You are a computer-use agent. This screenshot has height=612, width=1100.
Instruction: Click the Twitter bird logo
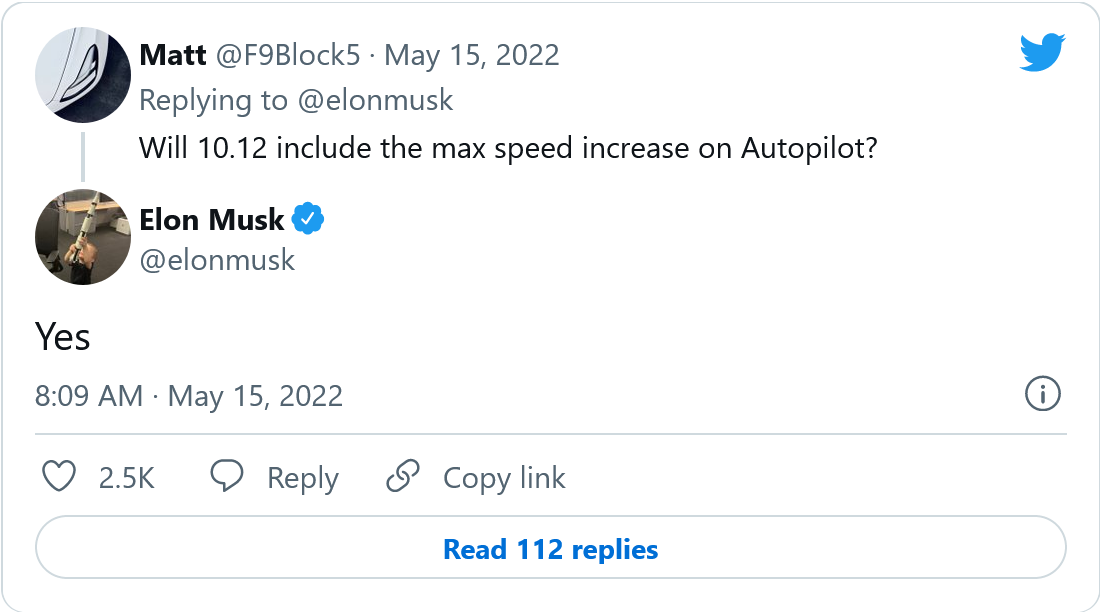tap(1042, 52)
